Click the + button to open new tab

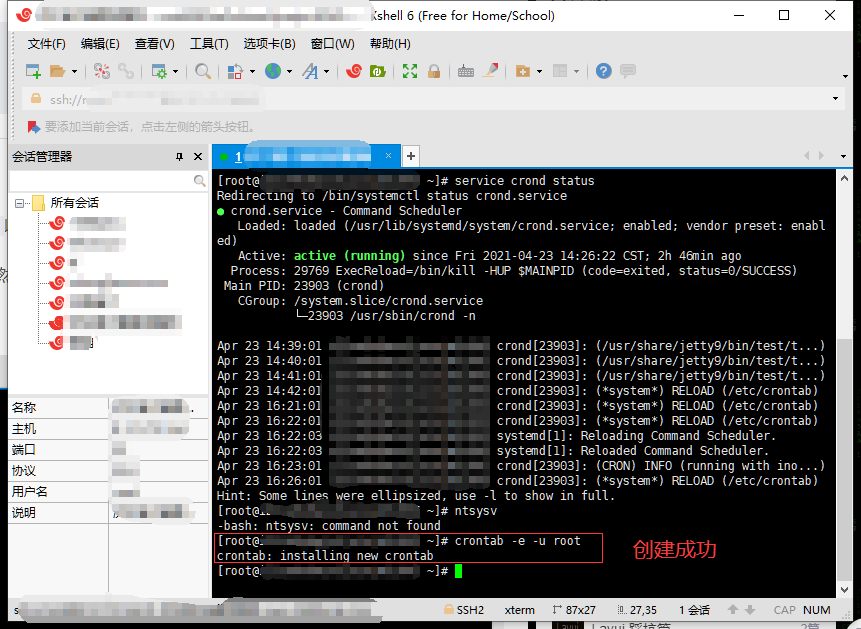tap(410, 156)
